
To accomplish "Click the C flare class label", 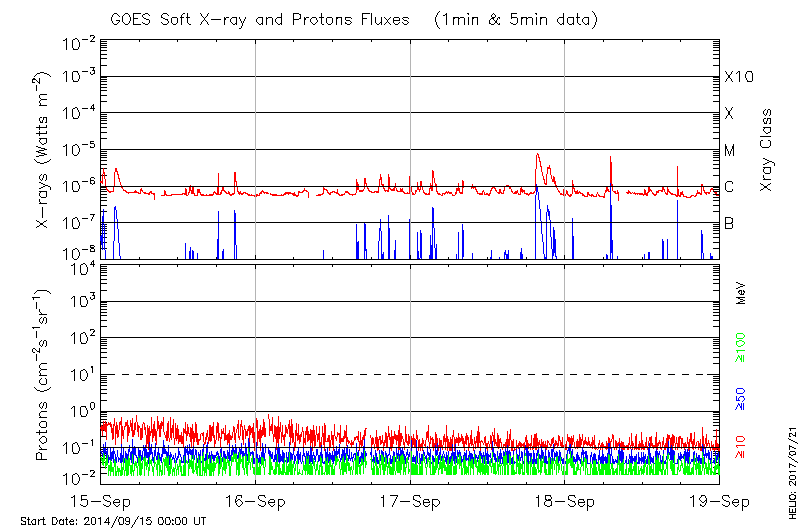I will (x=730, y=187).
